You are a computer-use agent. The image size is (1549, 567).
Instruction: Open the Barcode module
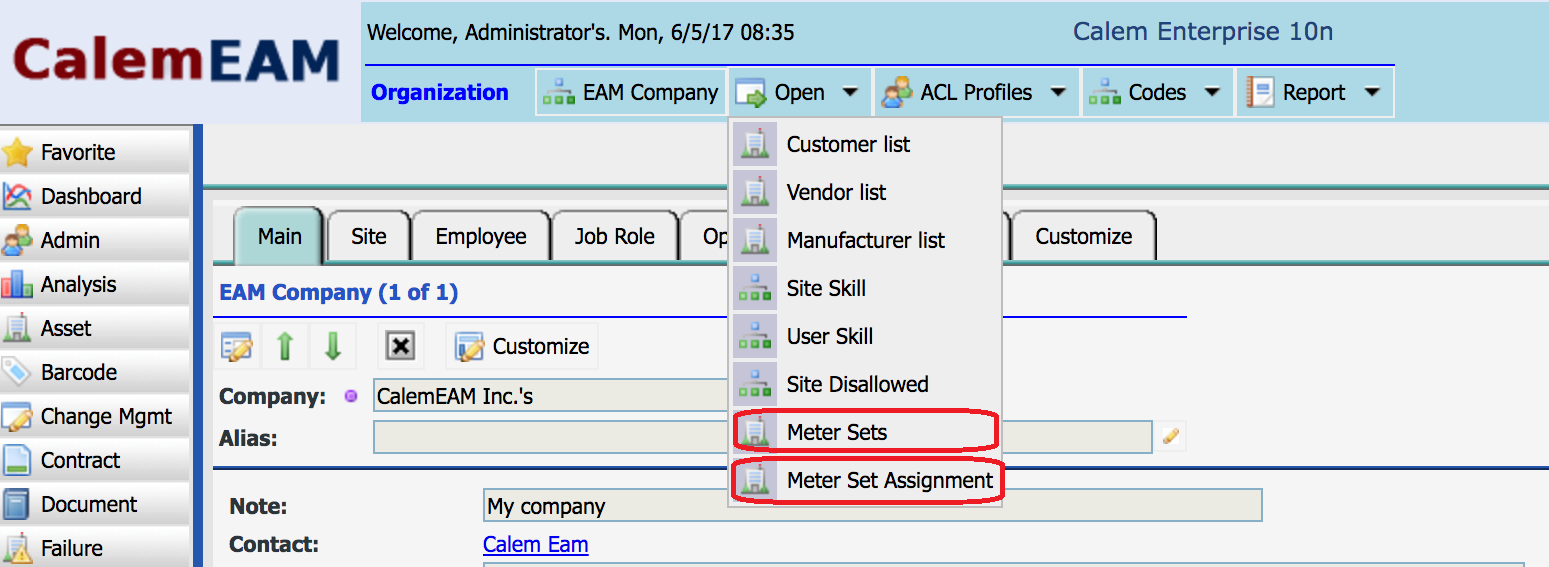coord(94,372)
